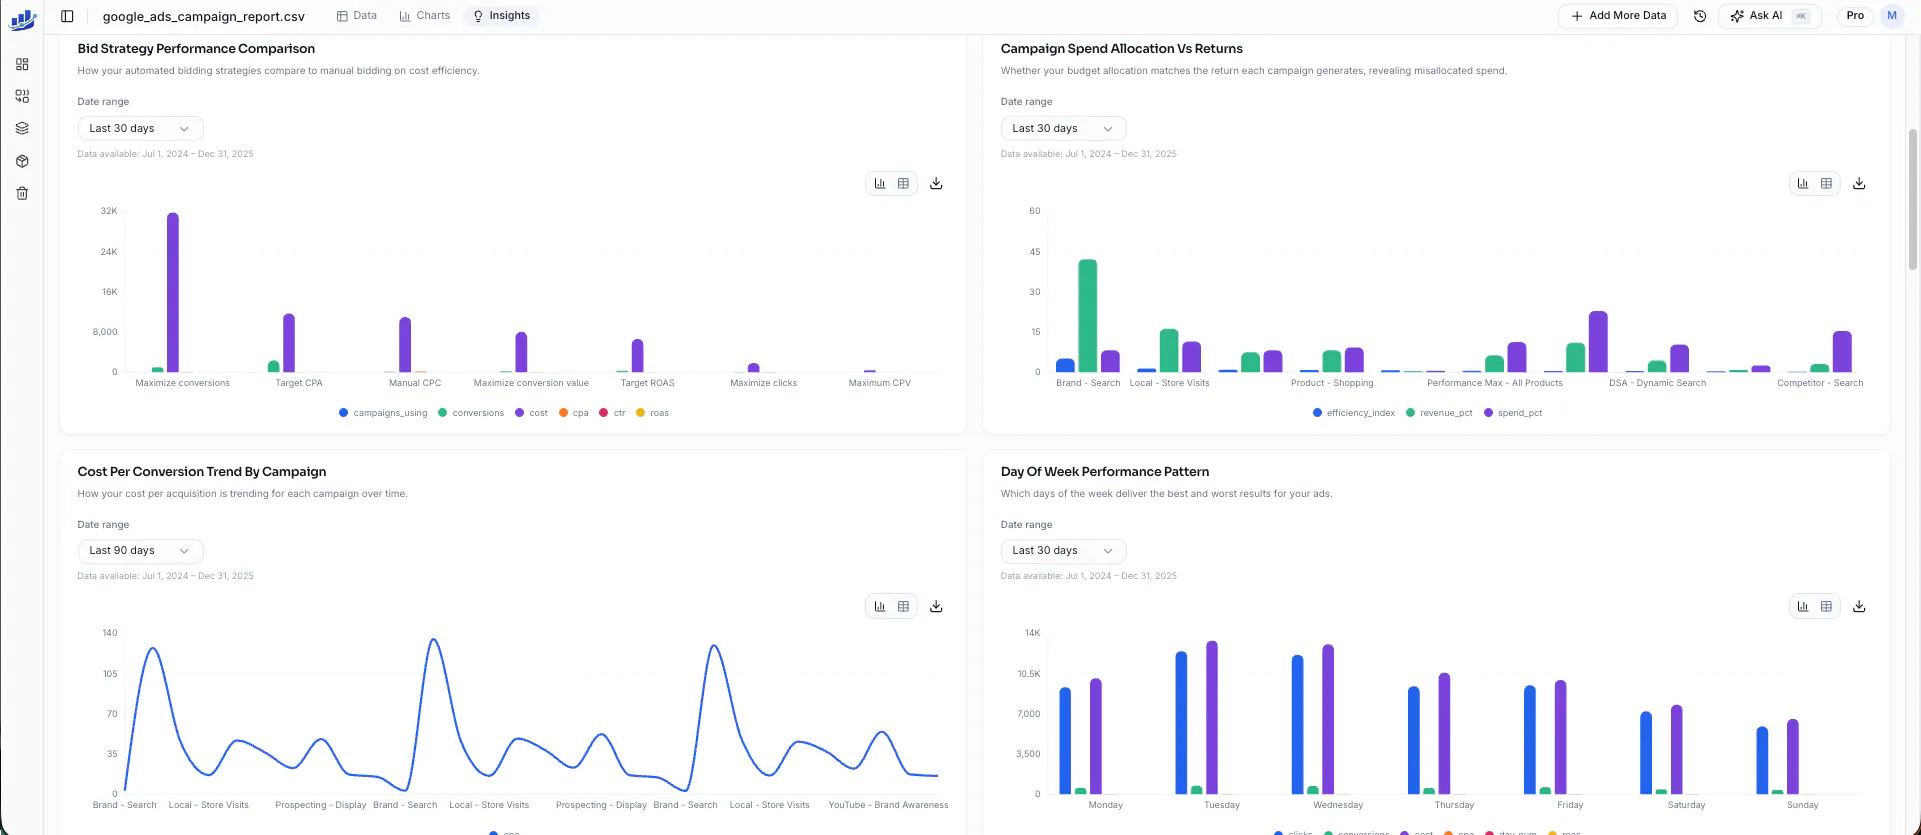Image resolution: width=1921 pixels, height=835 pixels.
Task: Switch Day Of Week card to chart view
Action: pos(1803,606)
